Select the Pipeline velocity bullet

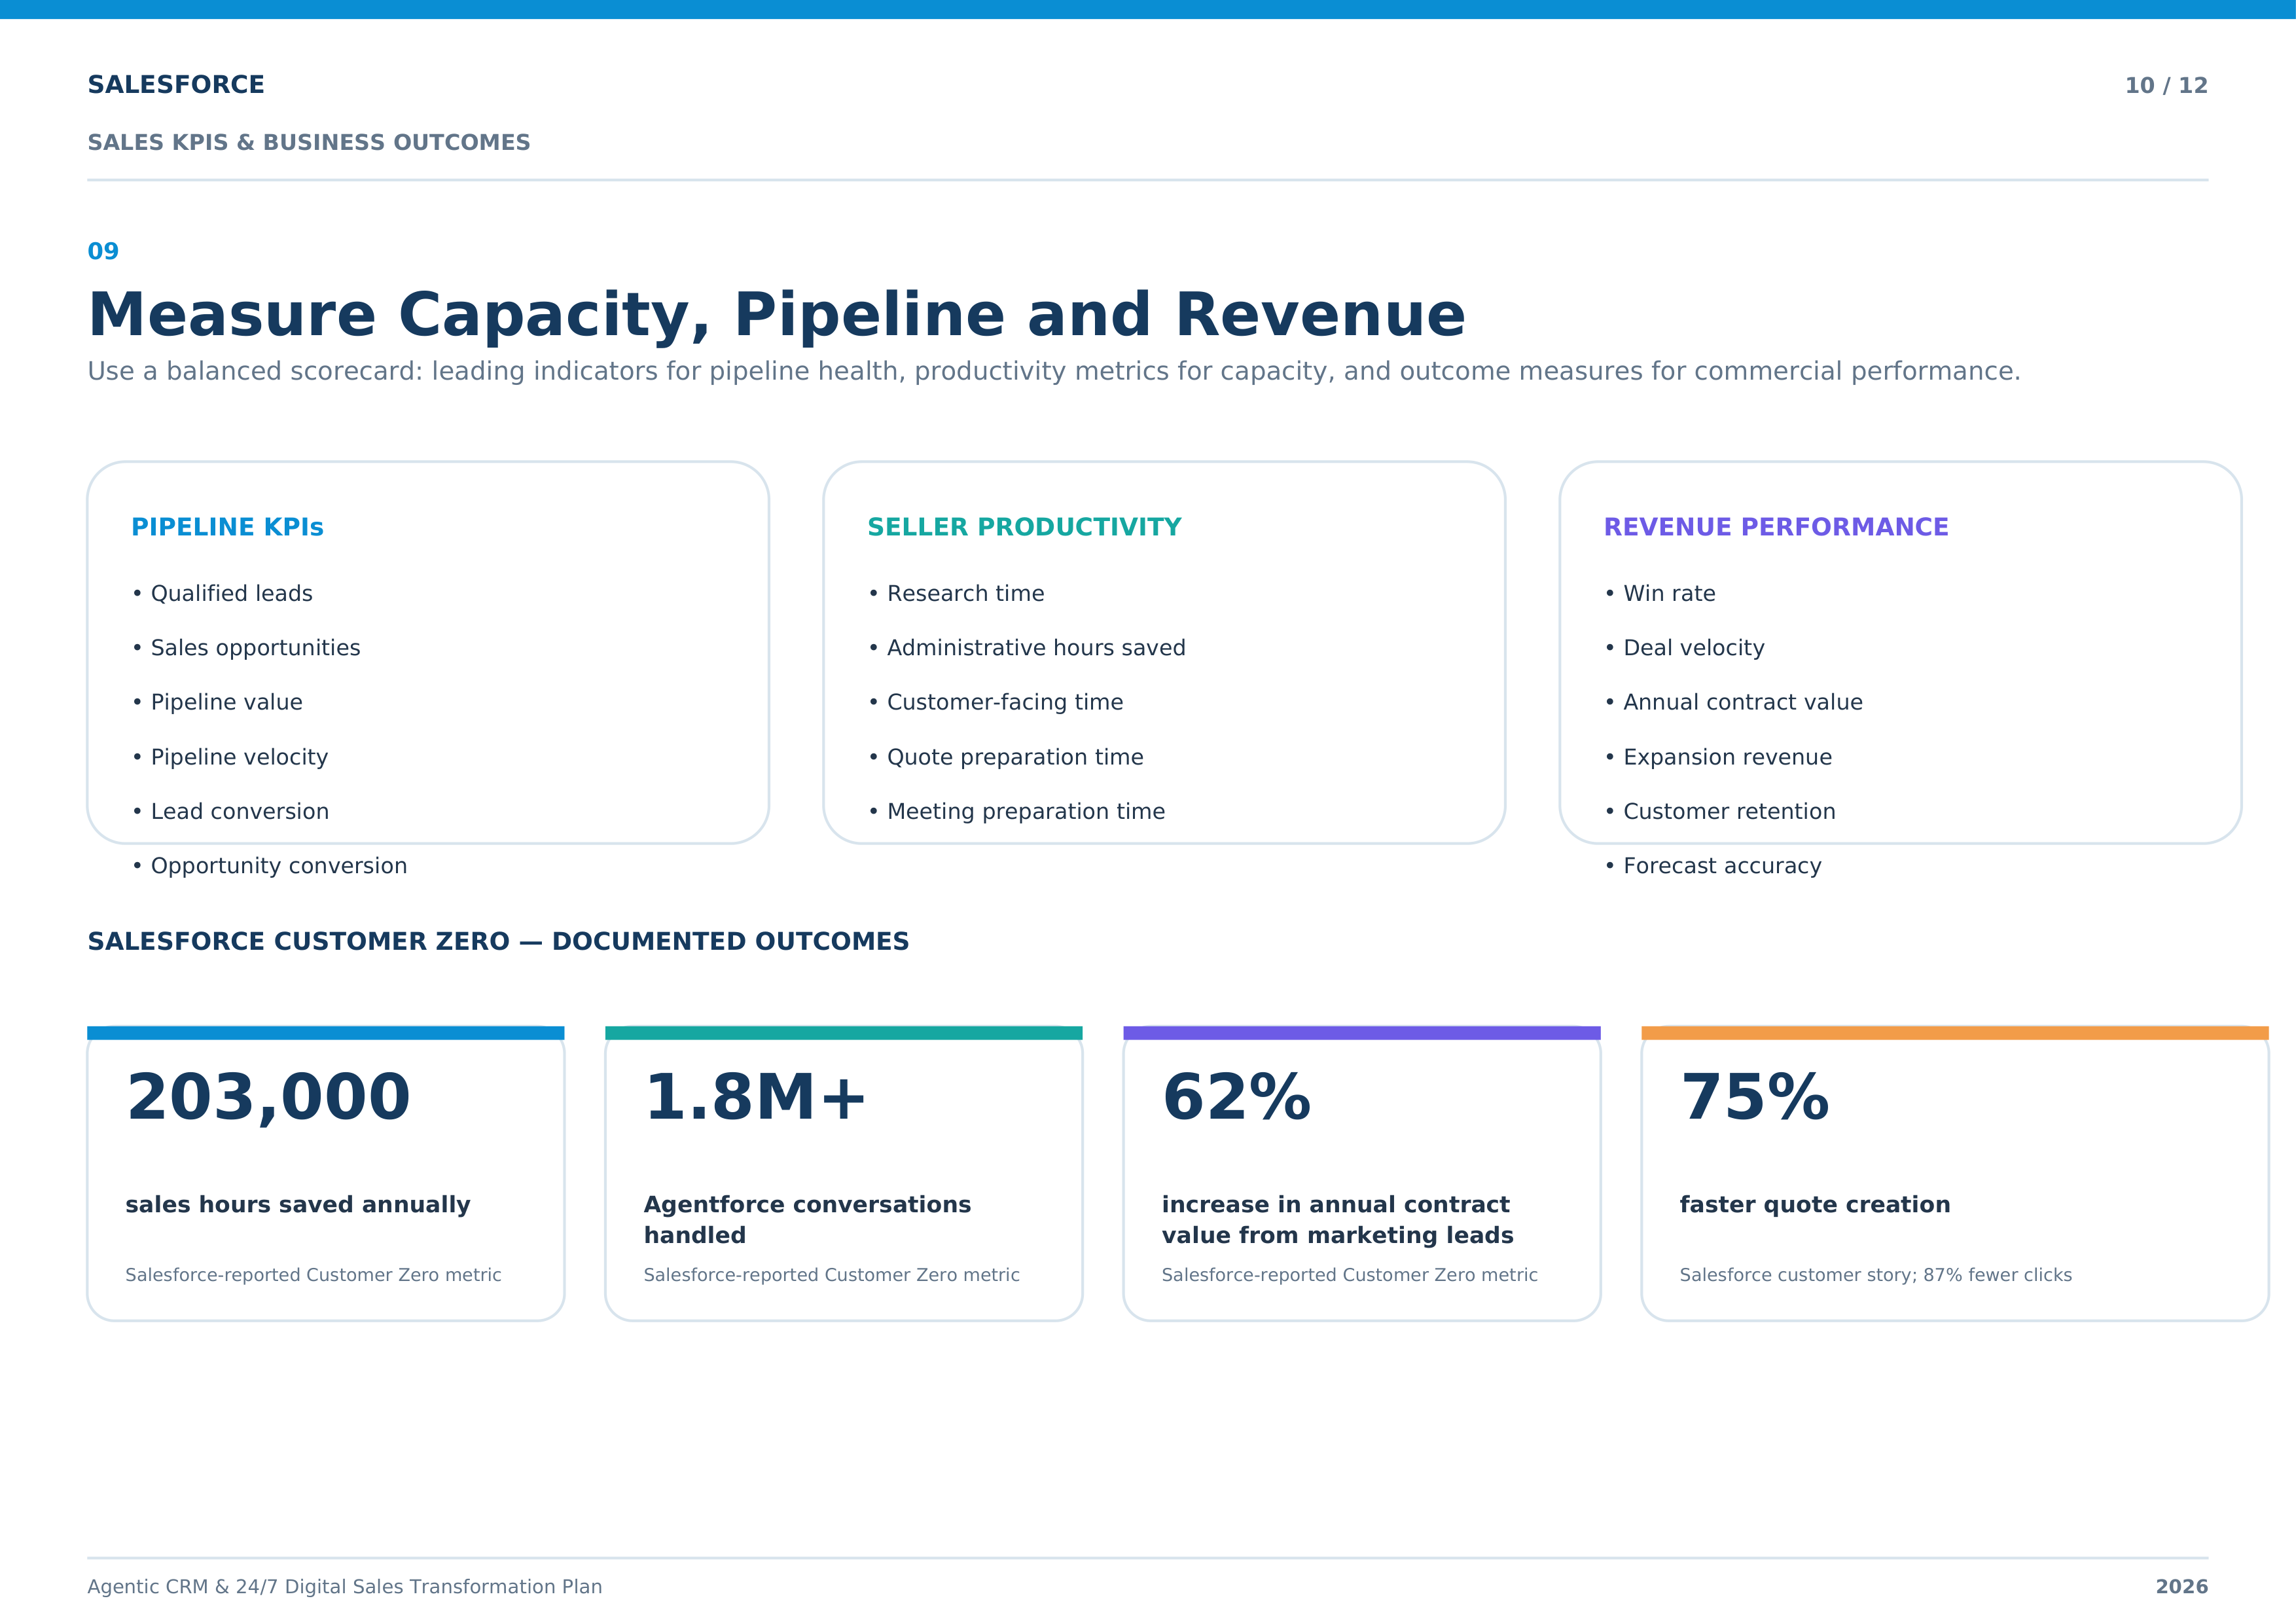(x=230, y=757)
